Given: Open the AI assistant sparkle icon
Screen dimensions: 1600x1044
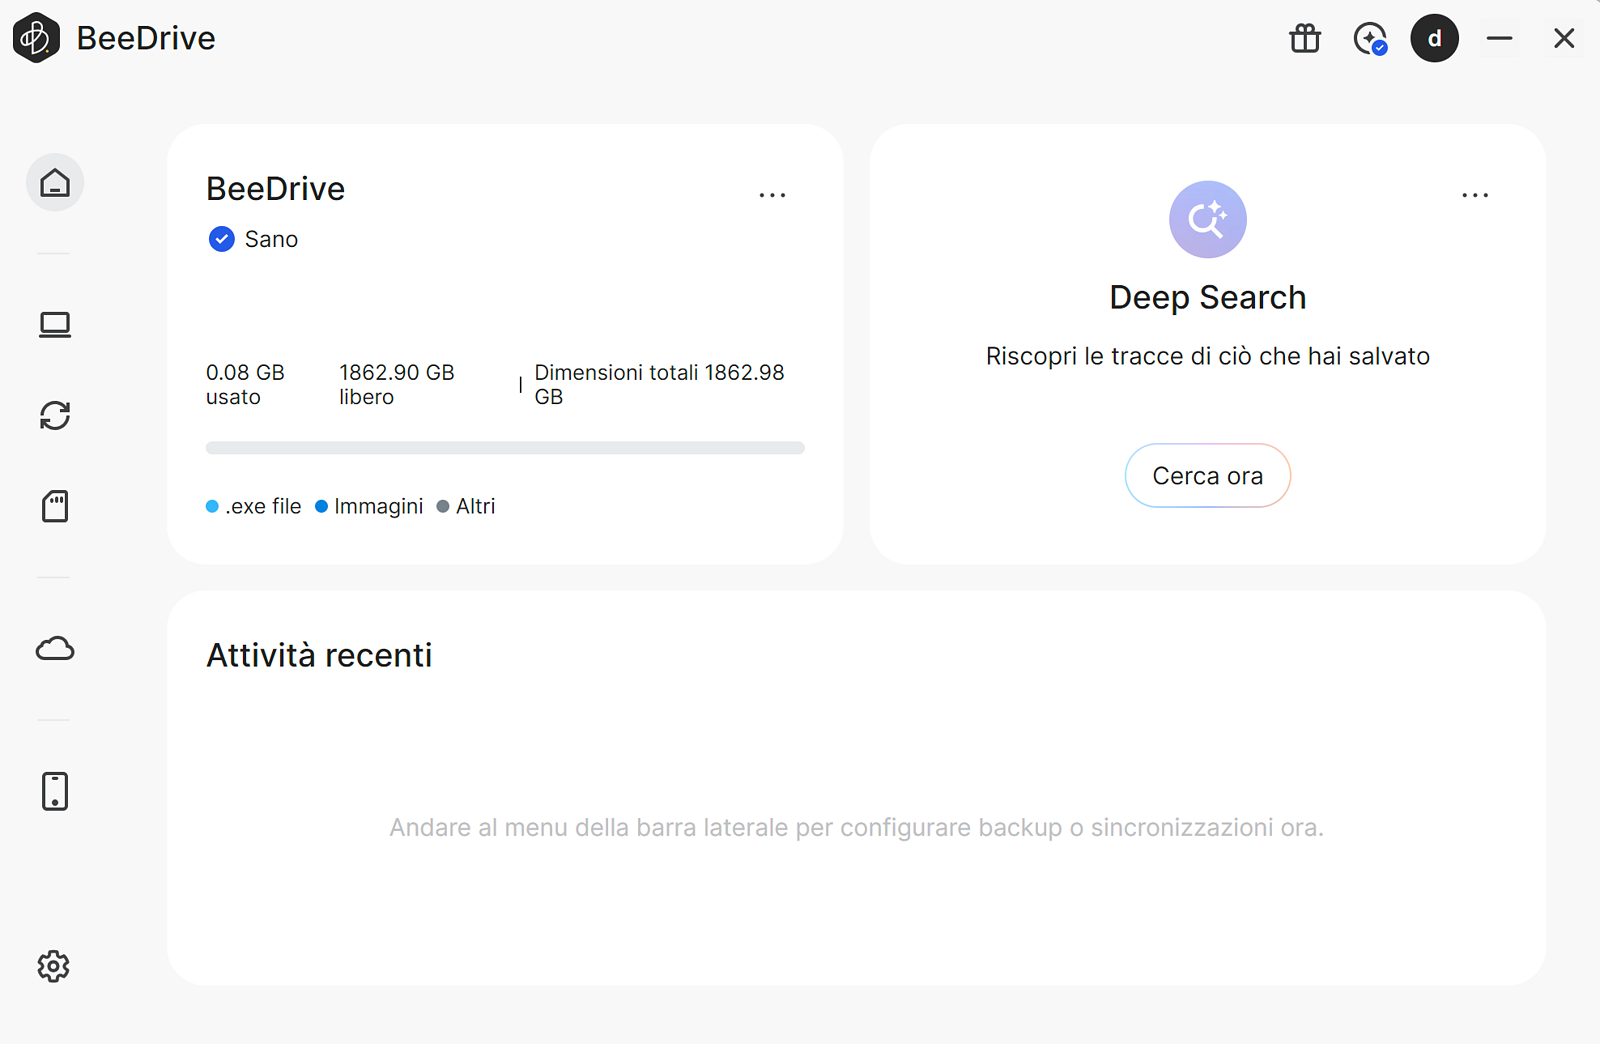Looking at the screenshot, I should click(1370, 38).
